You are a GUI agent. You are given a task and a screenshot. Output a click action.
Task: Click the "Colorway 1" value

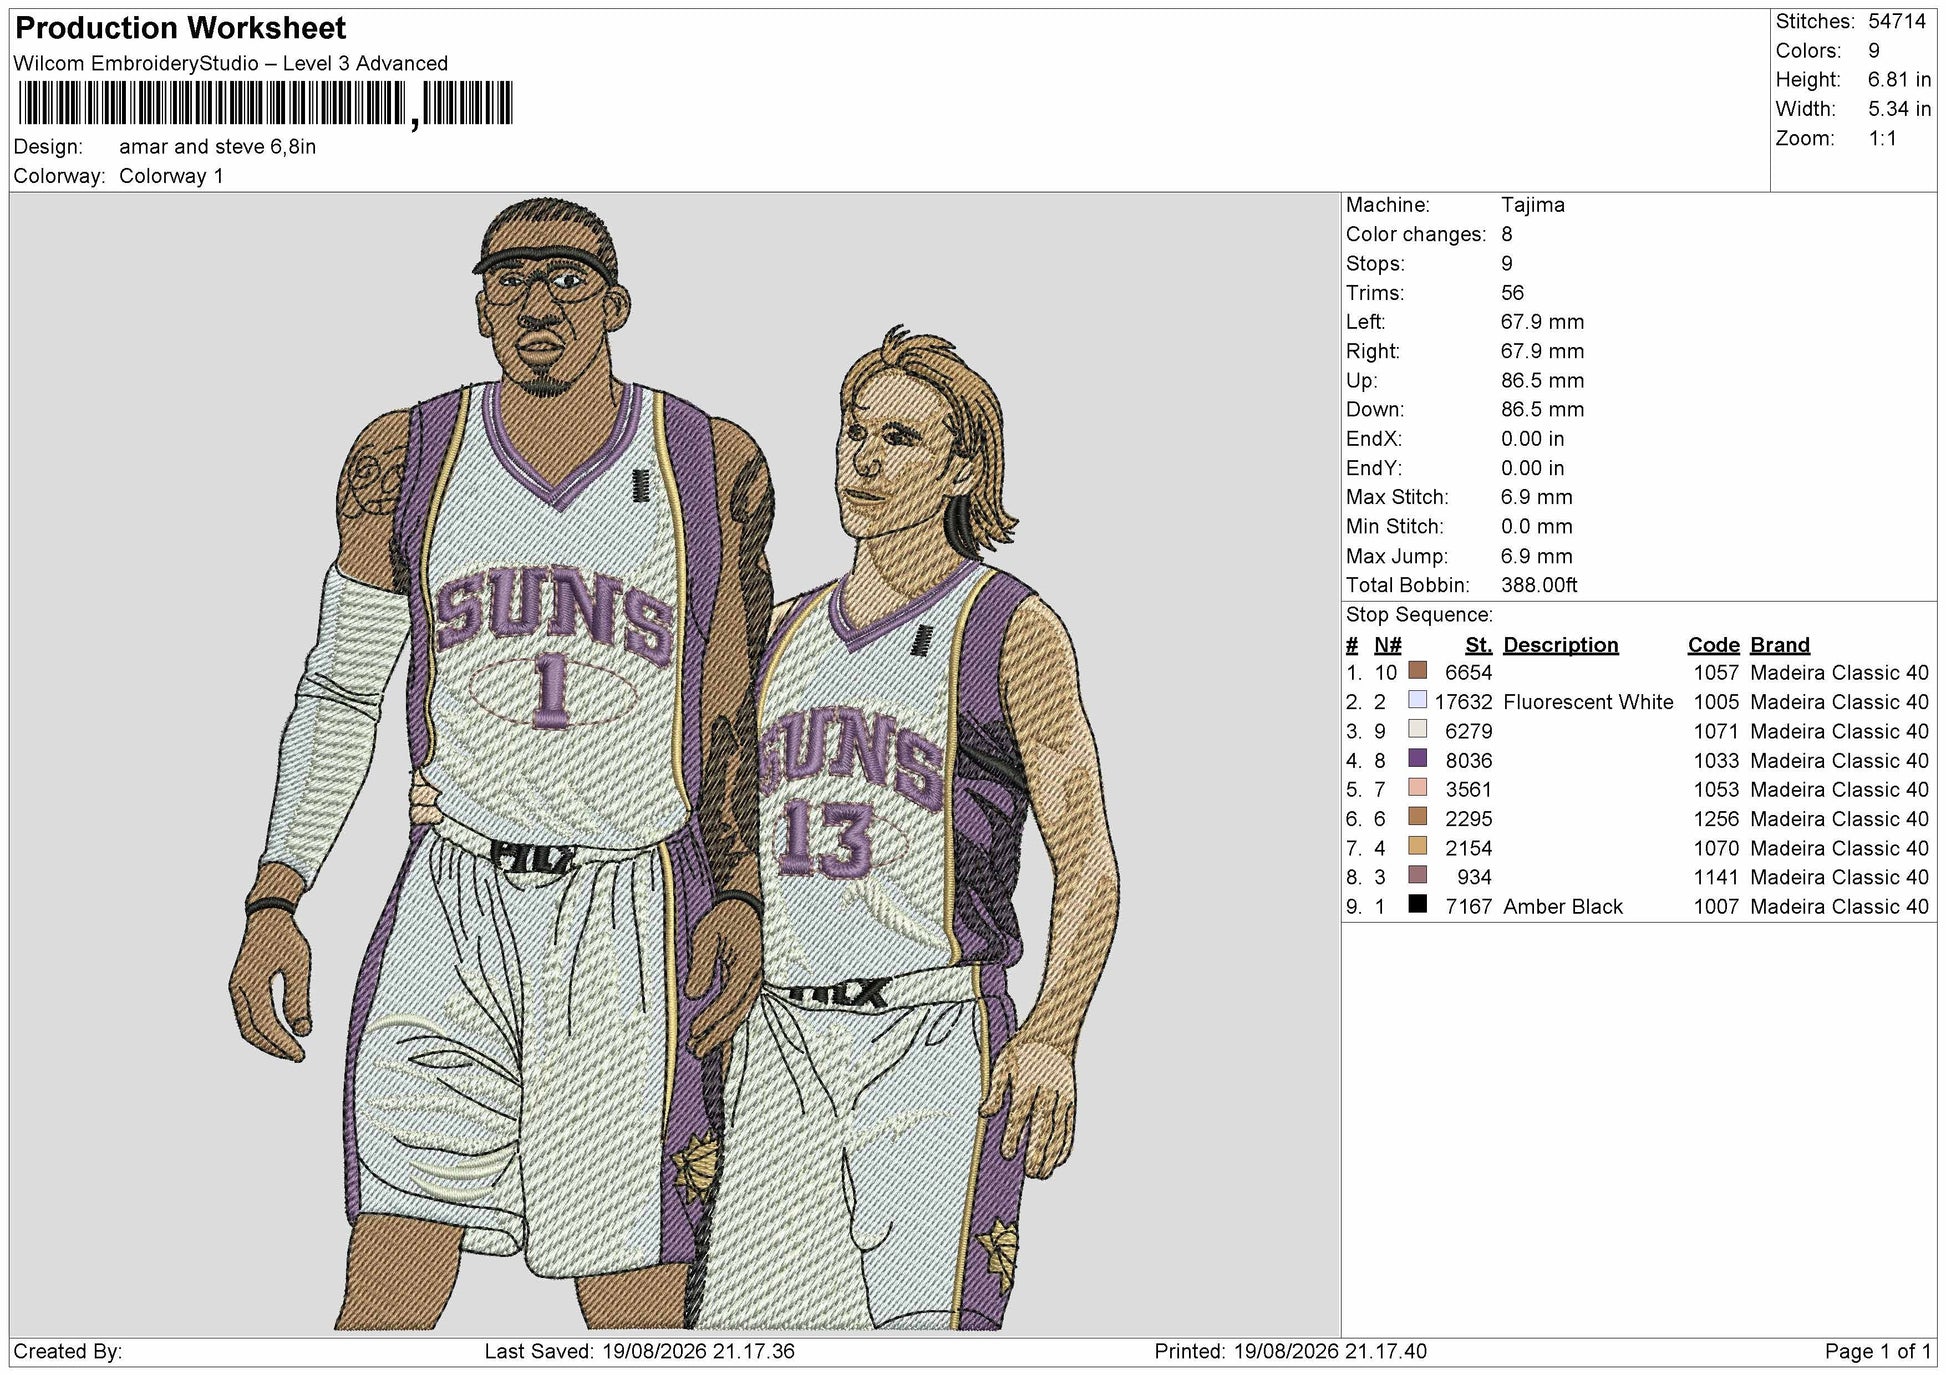pos(171,176)
